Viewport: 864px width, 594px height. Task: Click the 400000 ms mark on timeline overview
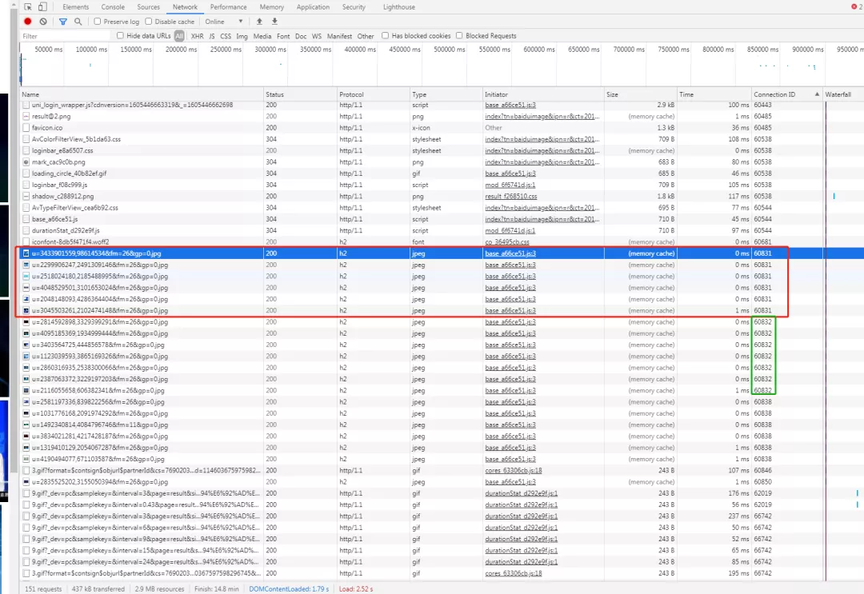pyautogui.click(x=361, y=49)
